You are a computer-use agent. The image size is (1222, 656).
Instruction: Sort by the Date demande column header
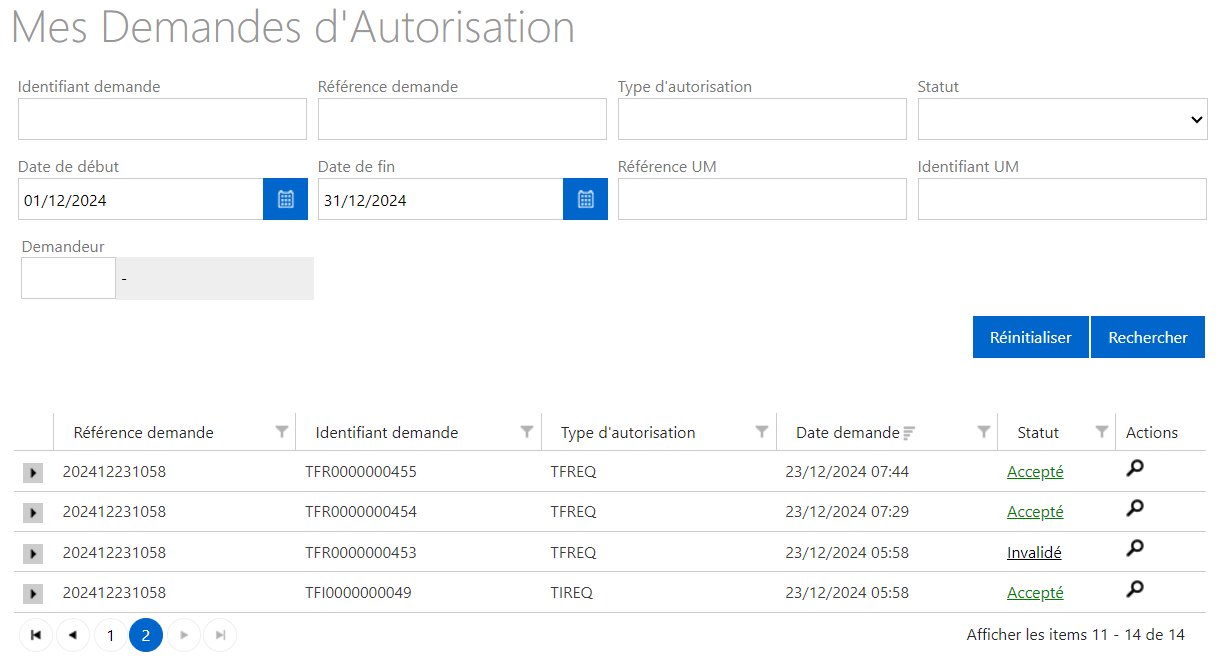pos(847,433)
